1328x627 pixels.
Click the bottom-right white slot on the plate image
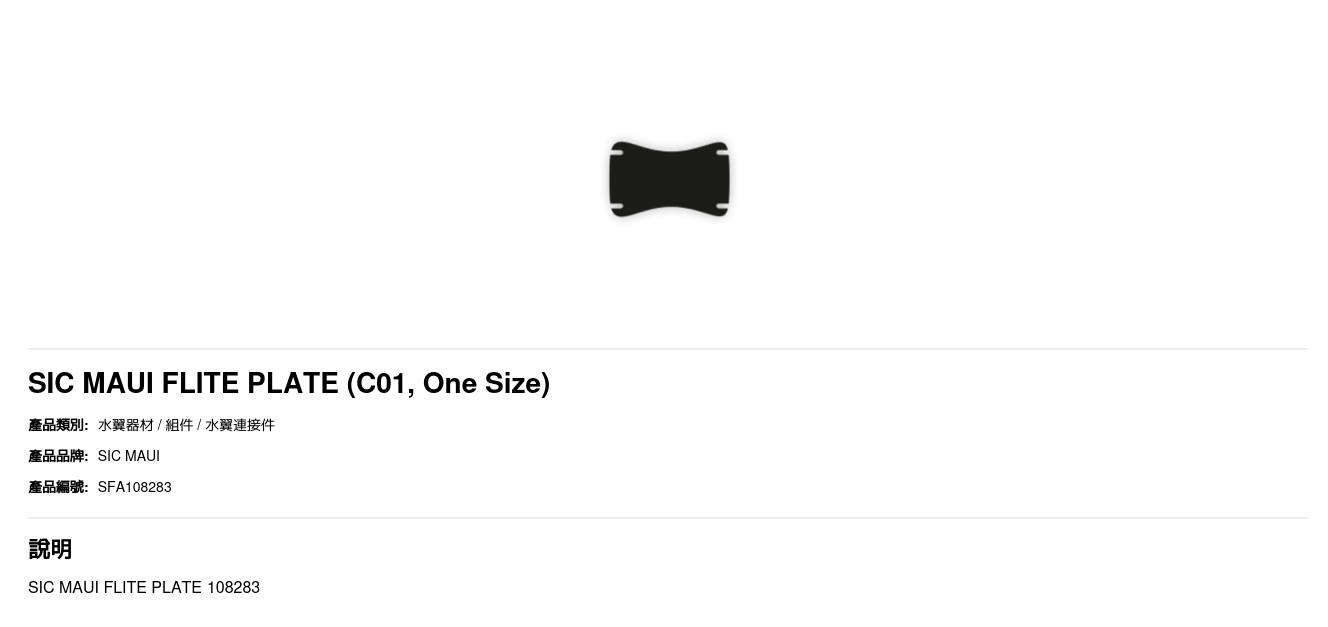(722, 207)
